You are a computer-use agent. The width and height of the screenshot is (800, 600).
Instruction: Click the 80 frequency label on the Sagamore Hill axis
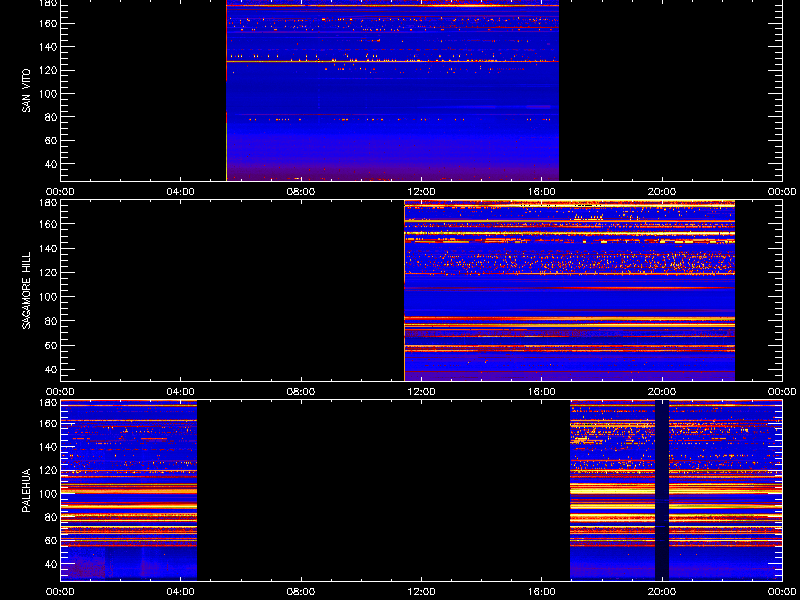49,321
